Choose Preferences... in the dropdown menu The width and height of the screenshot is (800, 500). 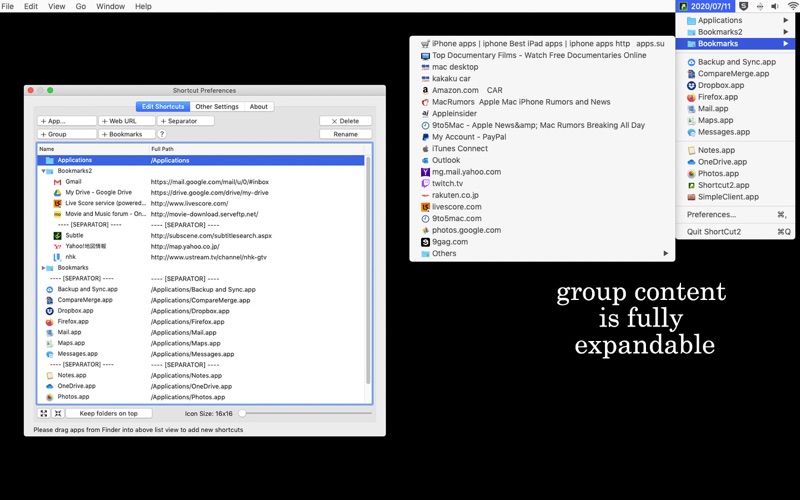735,215
